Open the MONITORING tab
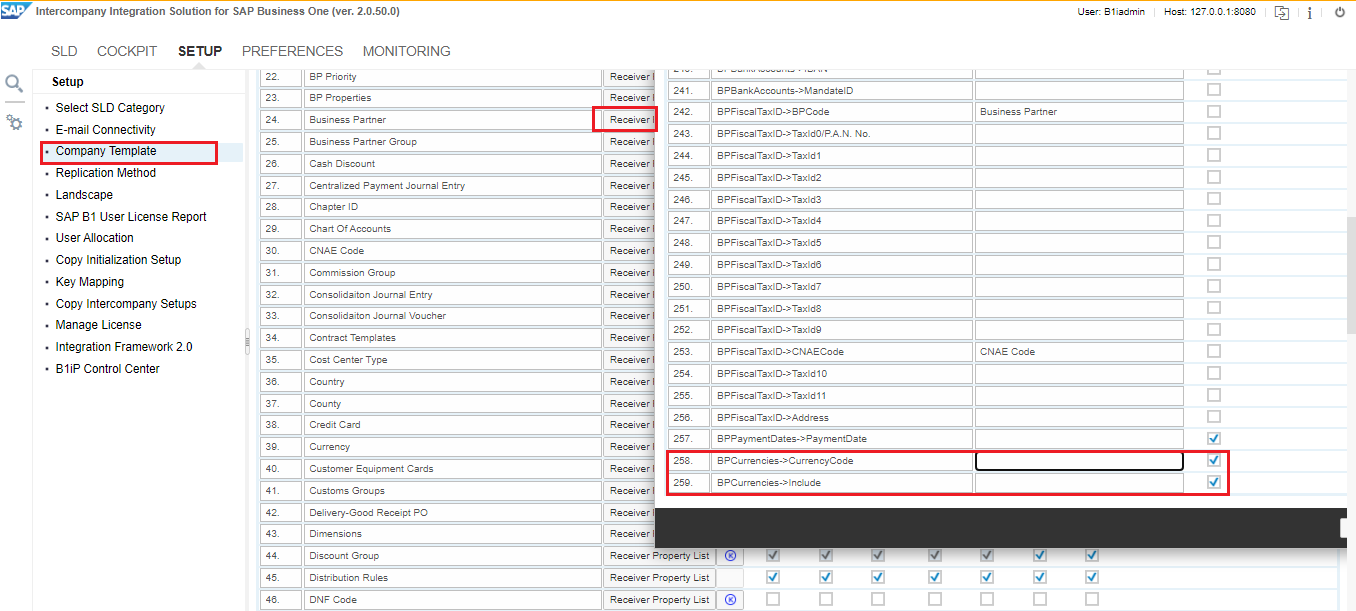1356x611 pixels. 406,51
